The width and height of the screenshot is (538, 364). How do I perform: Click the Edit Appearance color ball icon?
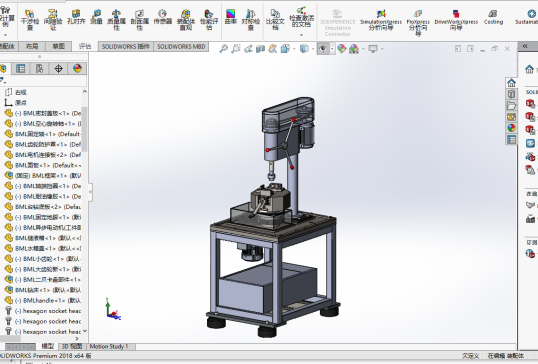[341, 49]
